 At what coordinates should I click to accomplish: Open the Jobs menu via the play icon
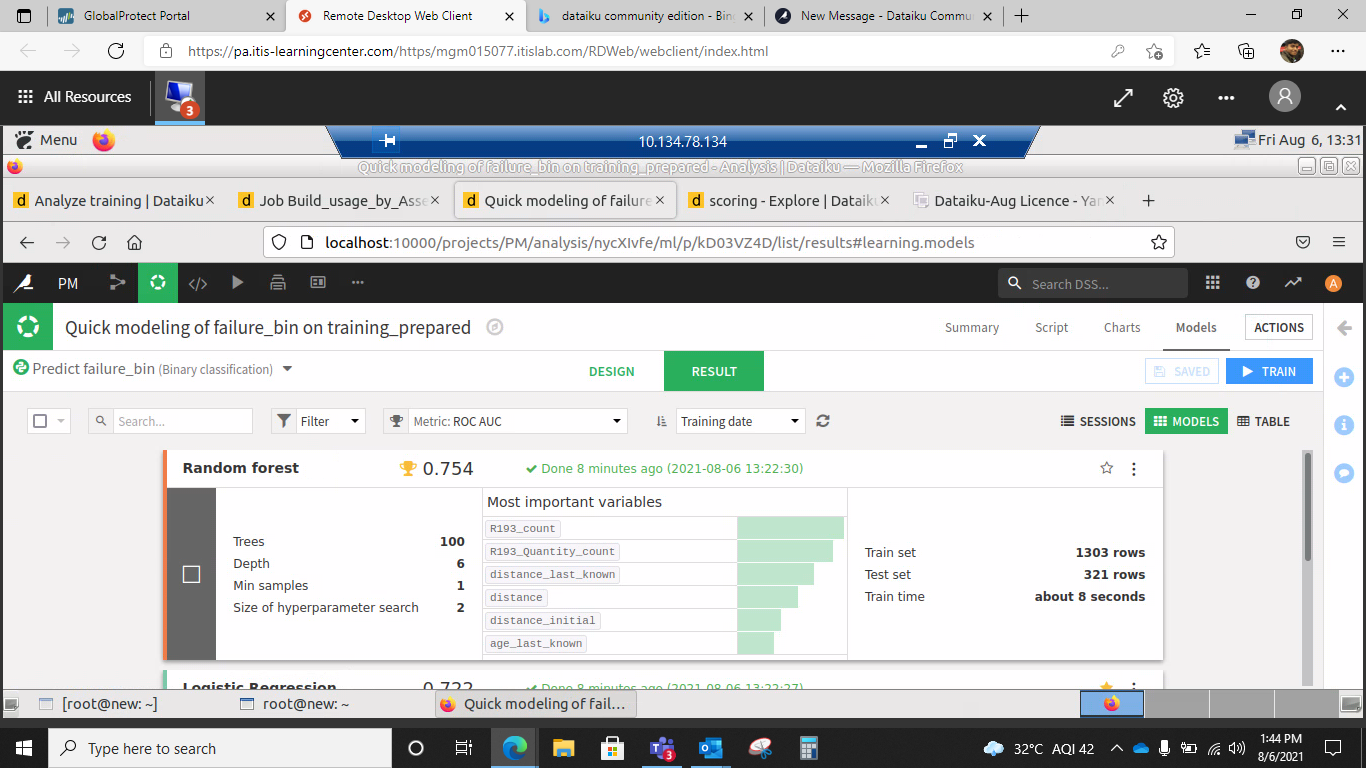237,283
